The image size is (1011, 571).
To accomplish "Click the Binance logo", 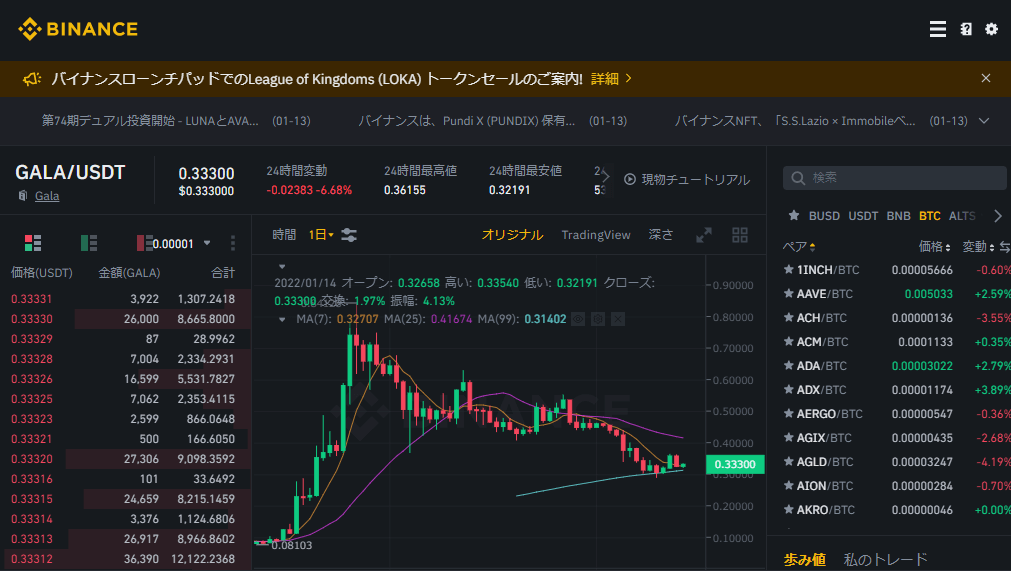I will [x=78, y=29].
